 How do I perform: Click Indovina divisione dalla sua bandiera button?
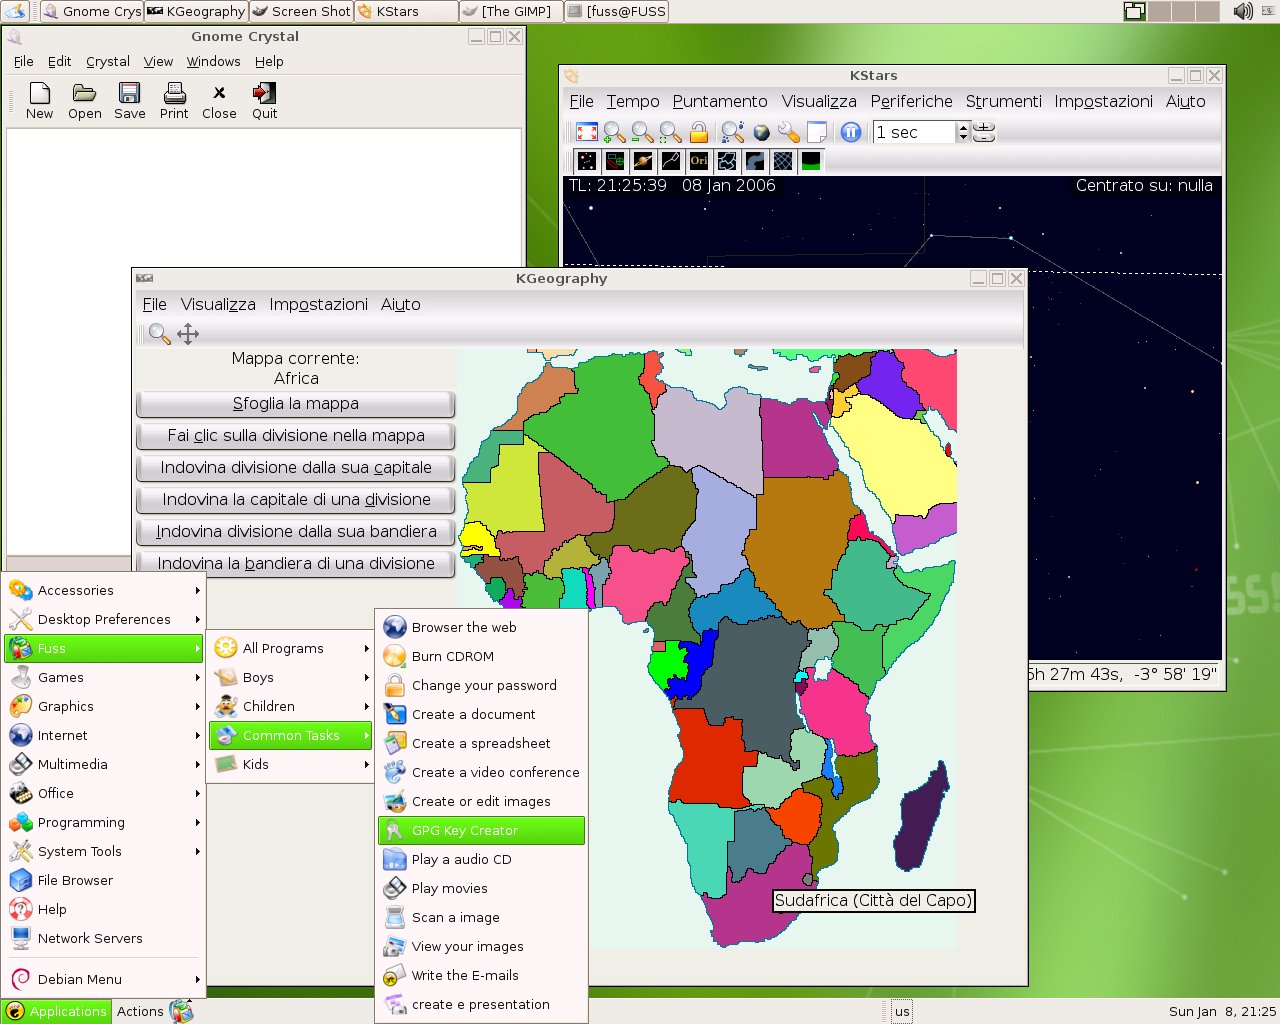[x=296, y=532]
